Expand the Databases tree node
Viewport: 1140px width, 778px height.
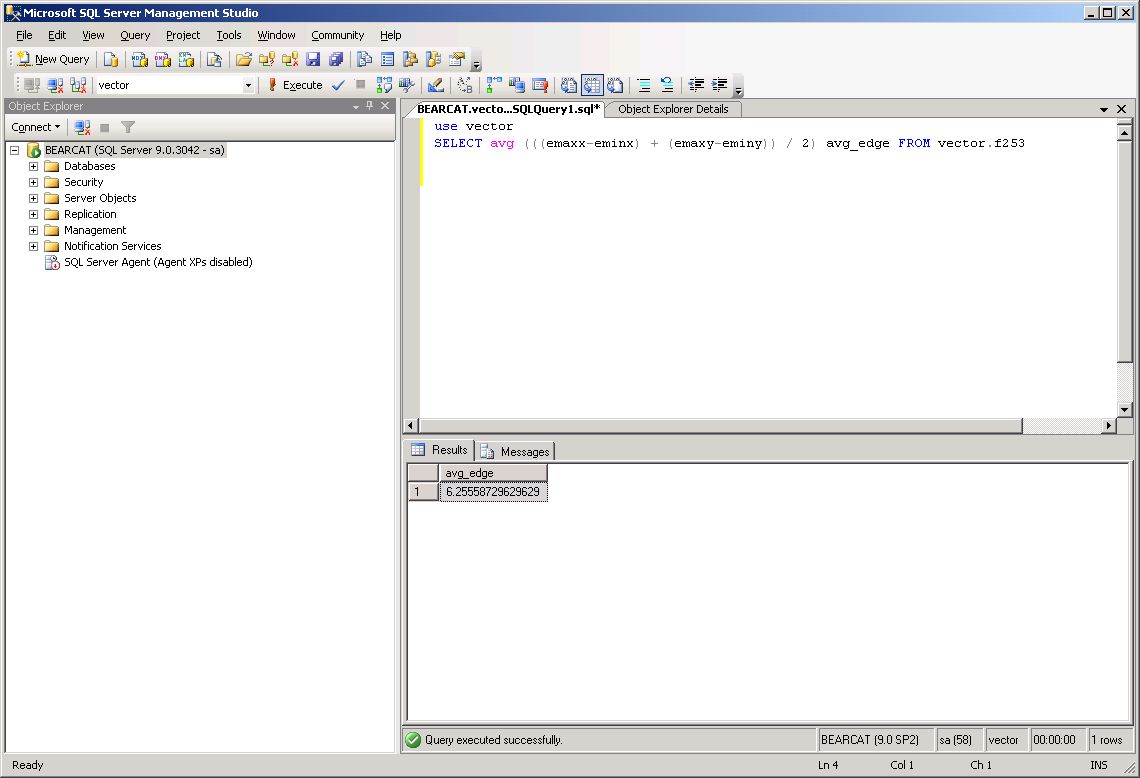pos(33,166)
